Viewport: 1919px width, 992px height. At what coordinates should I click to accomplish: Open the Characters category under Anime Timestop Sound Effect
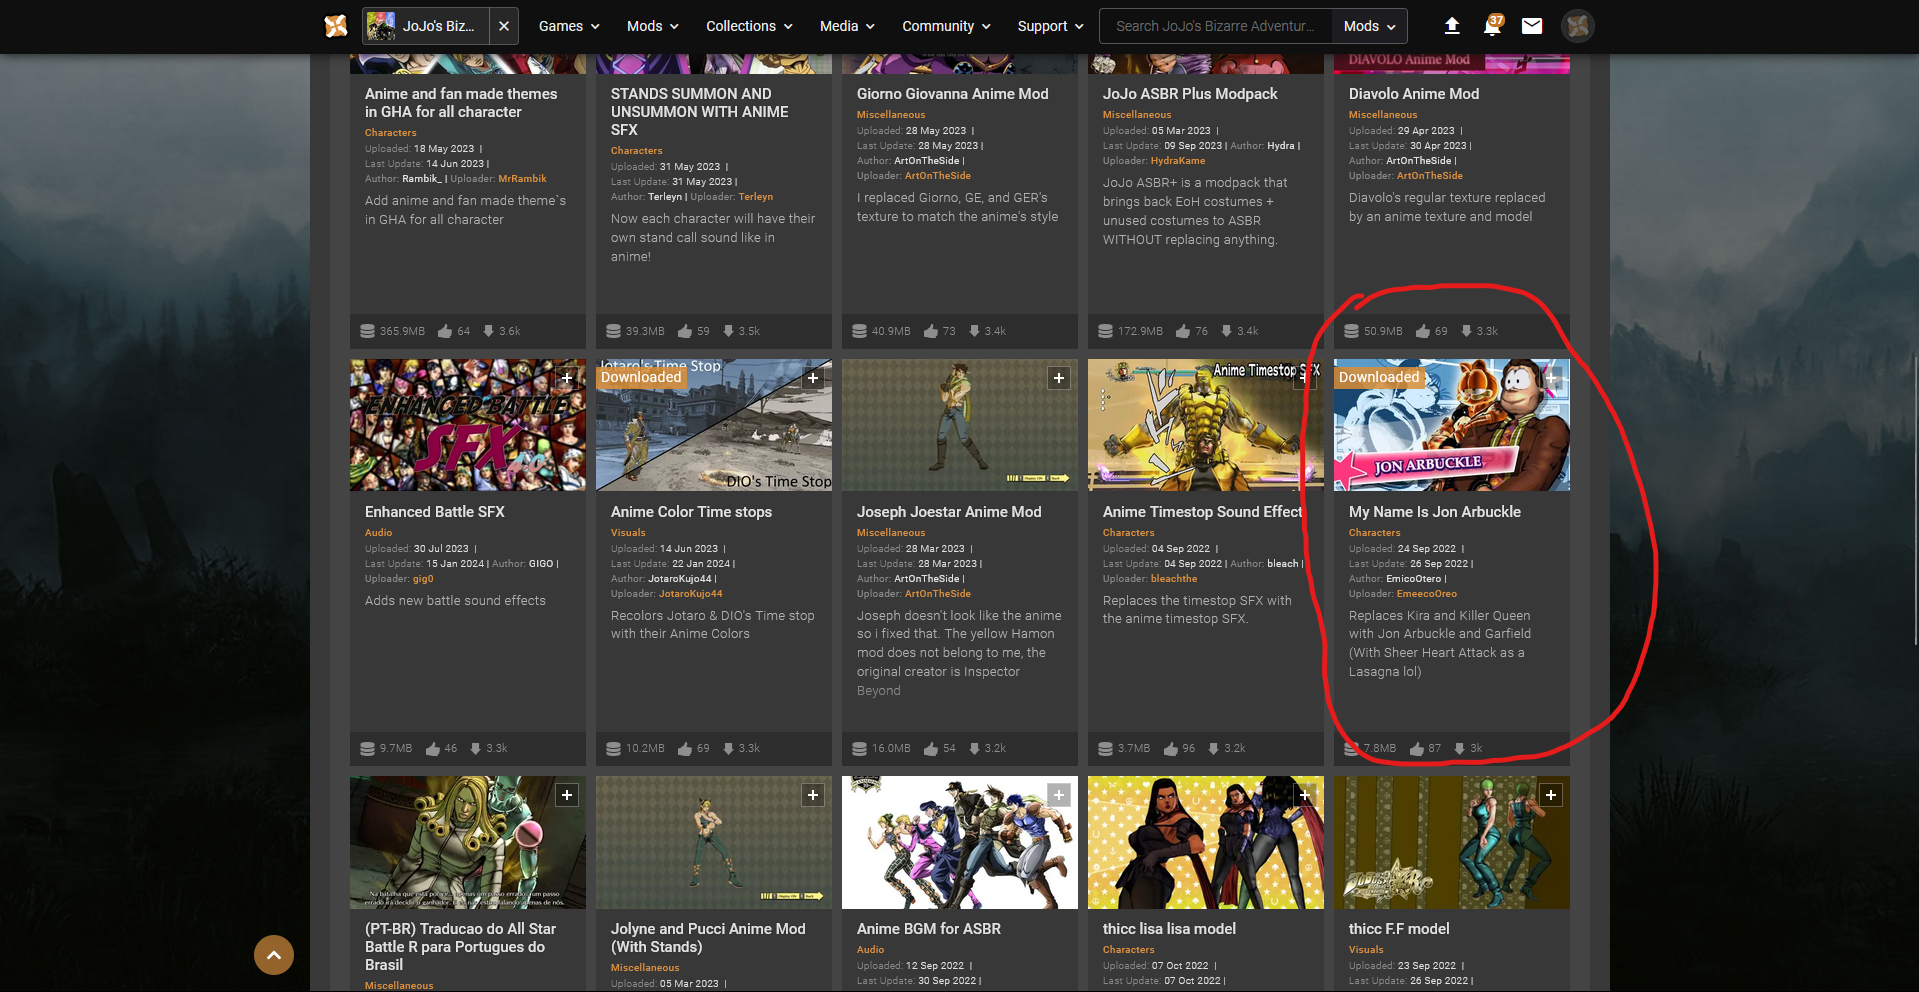[1129, 533]
